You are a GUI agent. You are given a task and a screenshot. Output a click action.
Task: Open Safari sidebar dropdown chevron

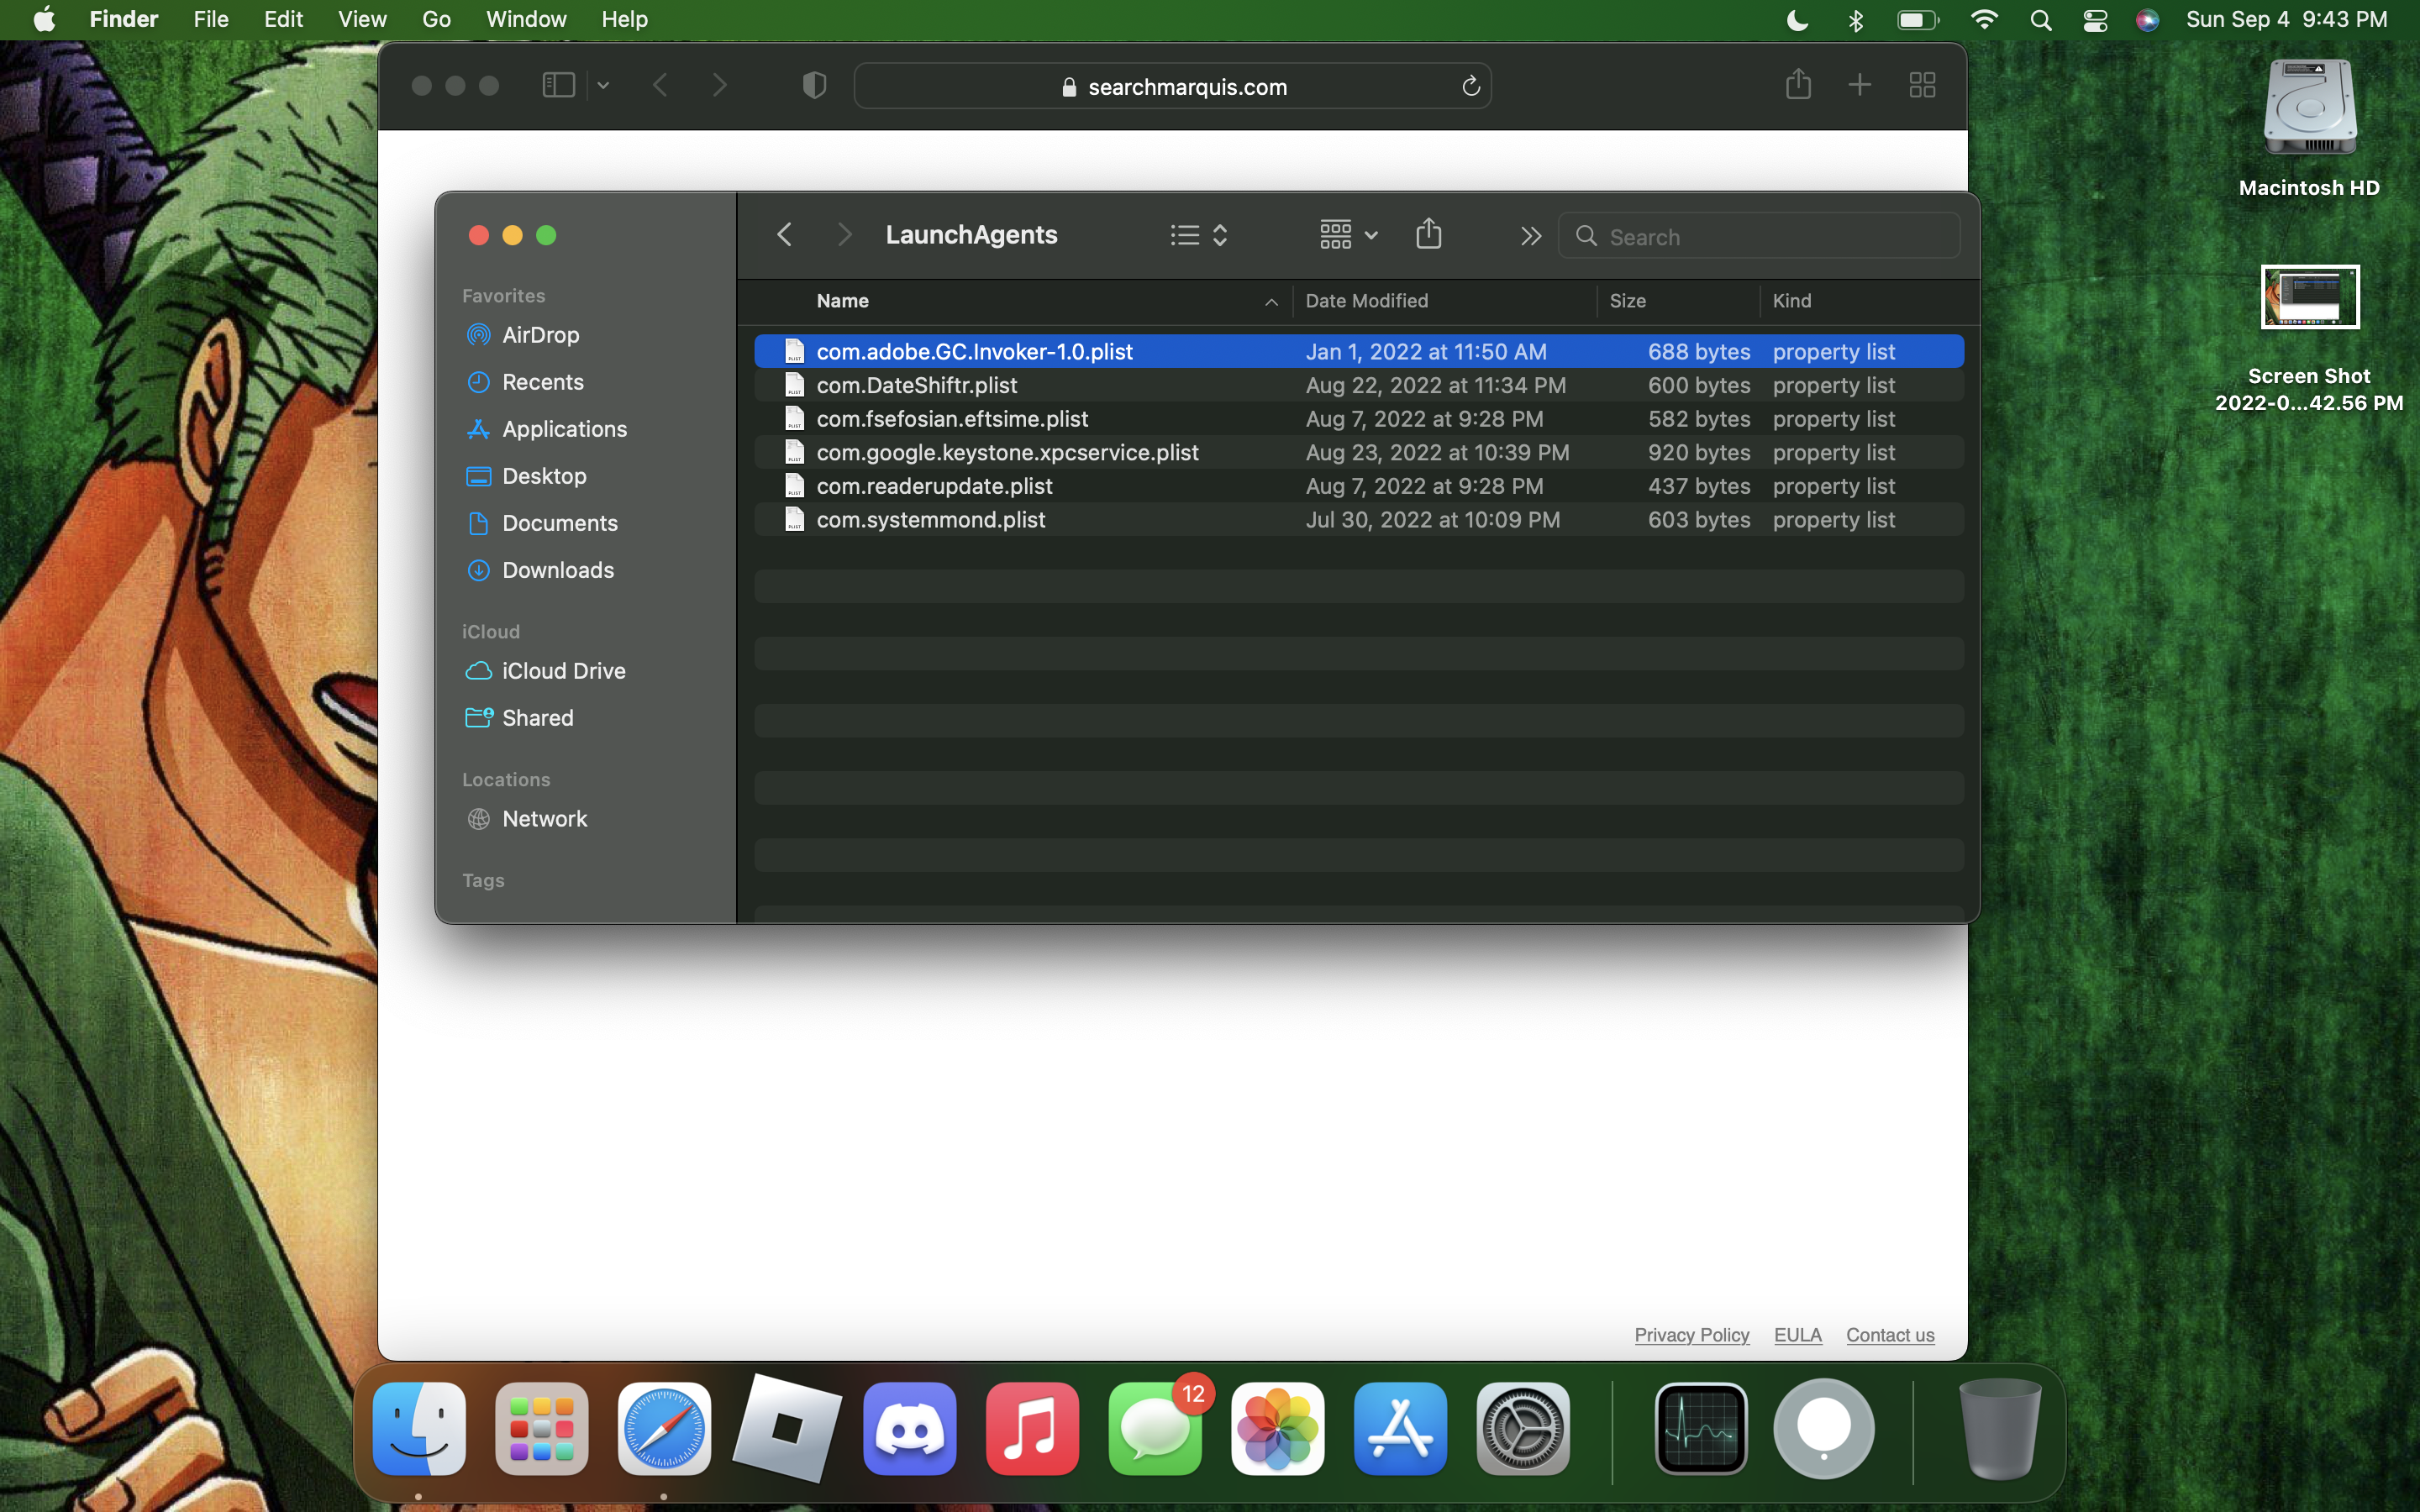(x=603, y=86)
